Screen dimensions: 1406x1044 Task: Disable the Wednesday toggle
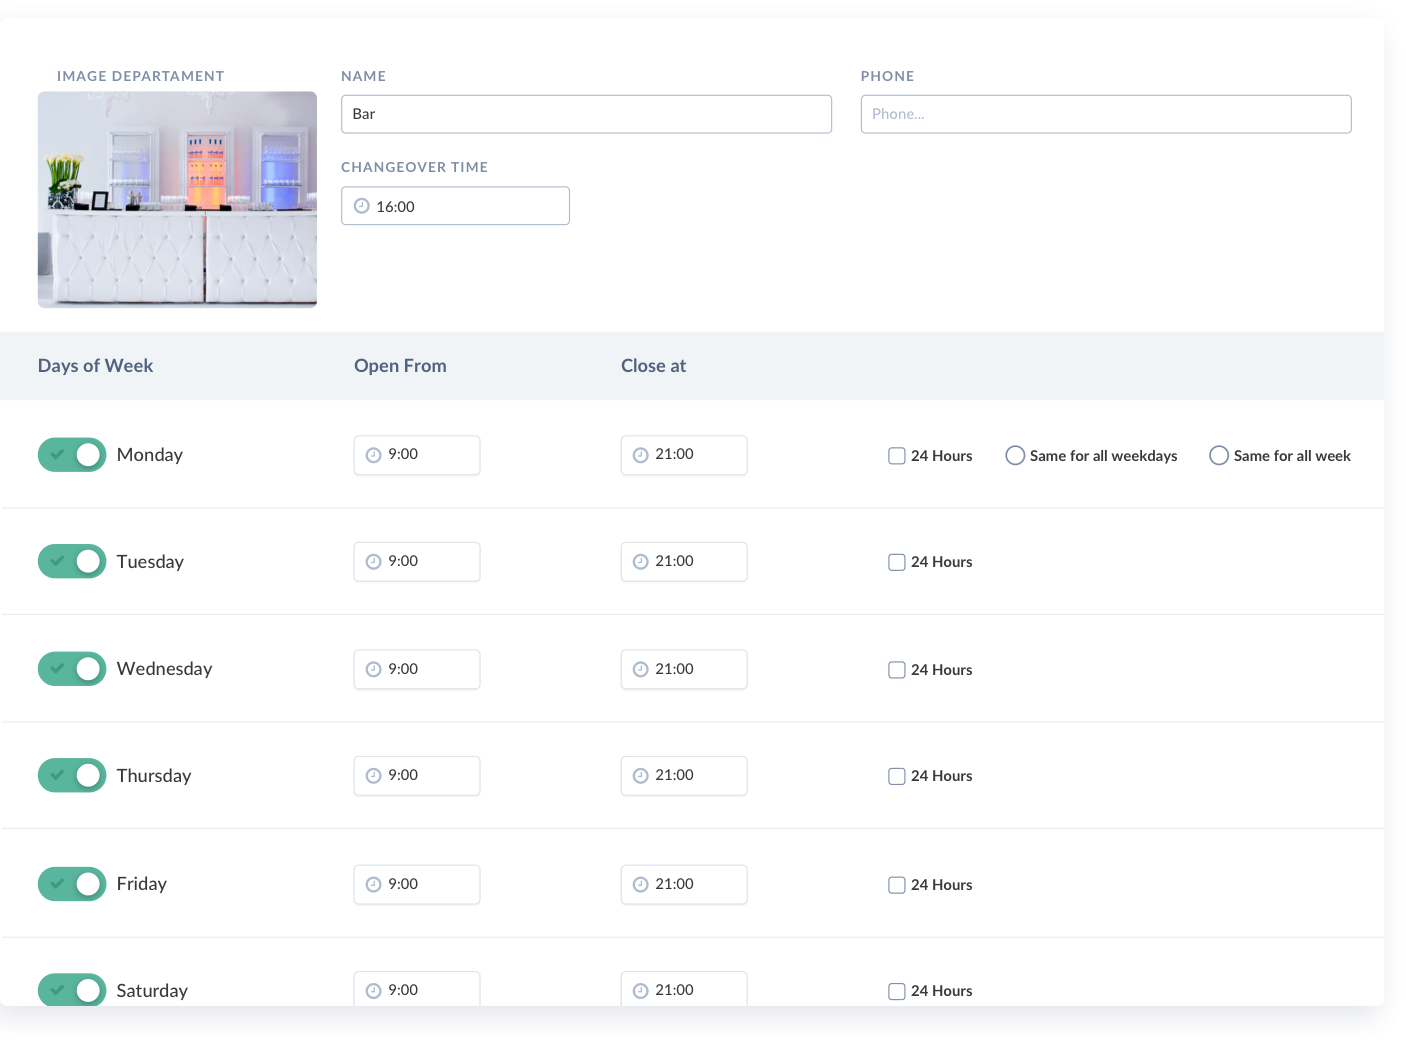tap(72, 669)
